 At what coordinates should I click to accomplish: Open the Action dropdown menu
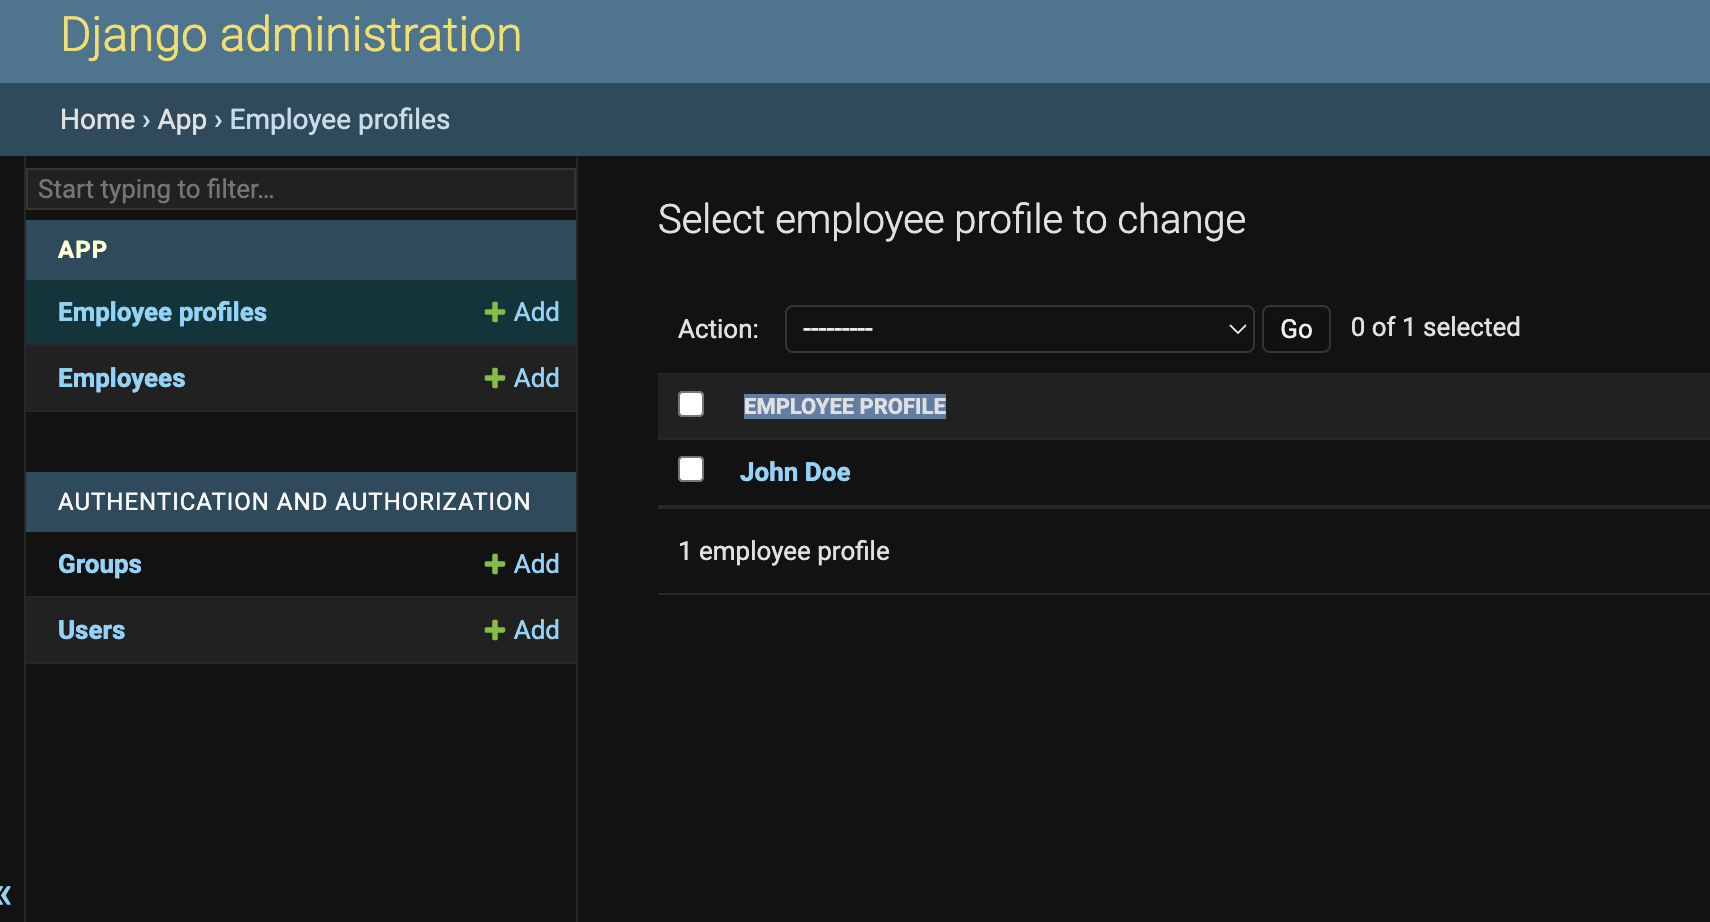click(x=1019, y=328)
